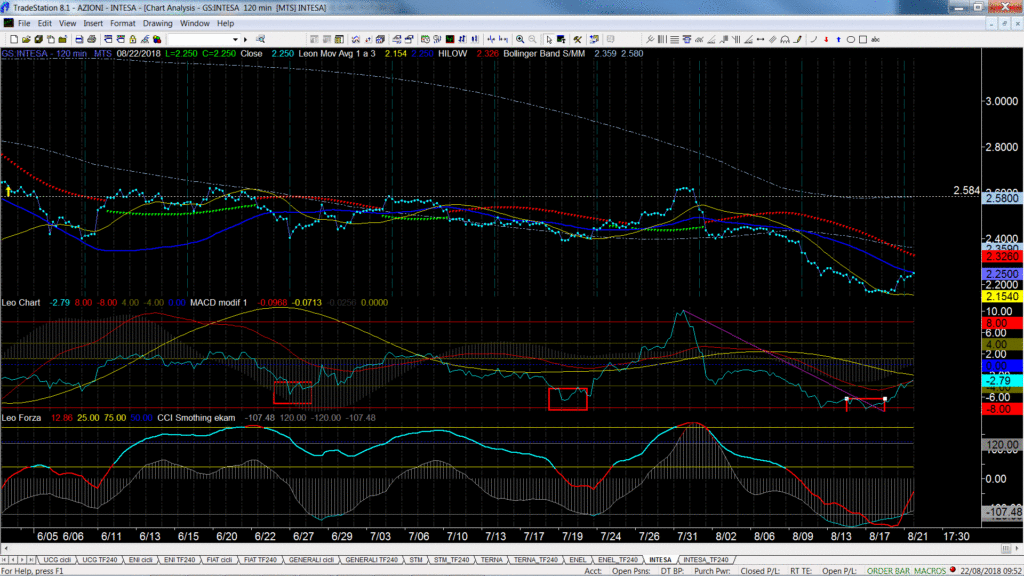Click the 2.3260 red price label
The height and width of the screenshot is (576, 1024).
(1002, 257)
